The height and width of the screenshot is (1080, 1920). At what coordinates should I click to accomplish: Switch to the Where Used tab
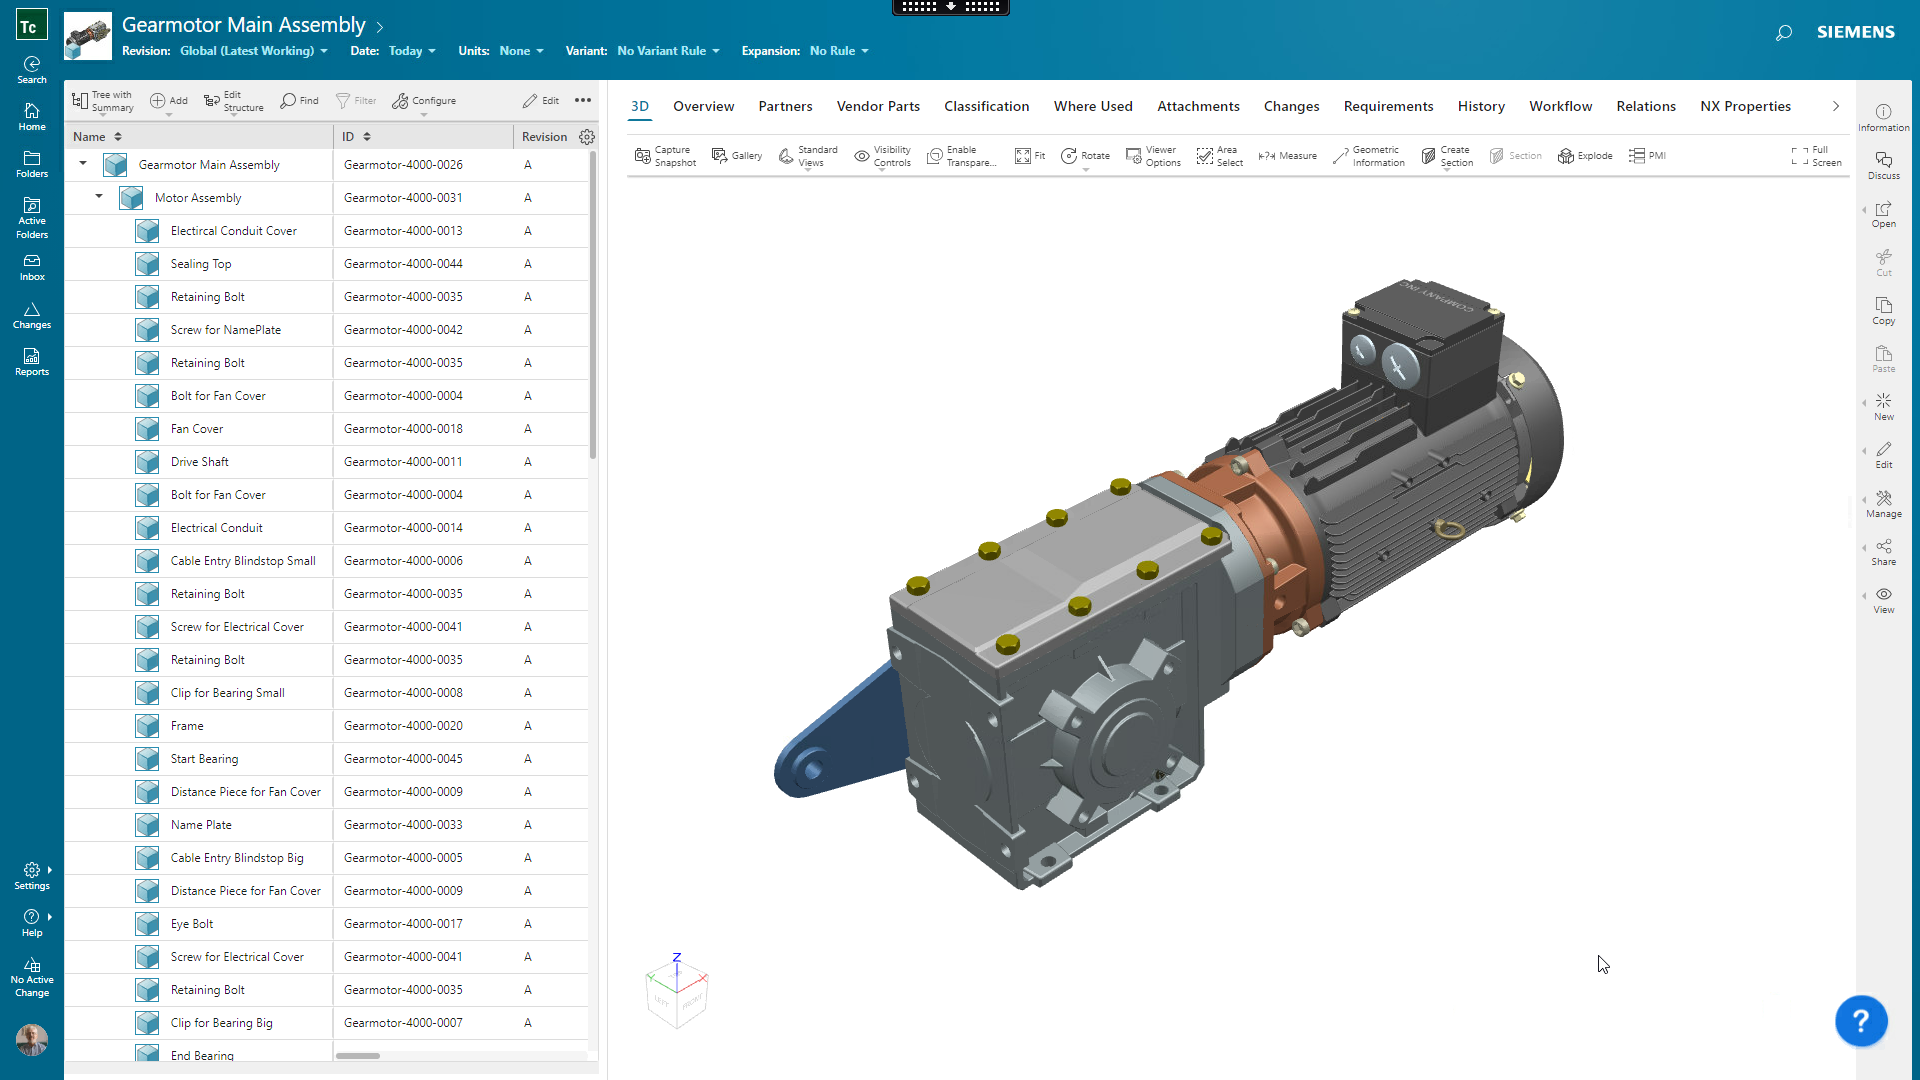coord(1092,106)
